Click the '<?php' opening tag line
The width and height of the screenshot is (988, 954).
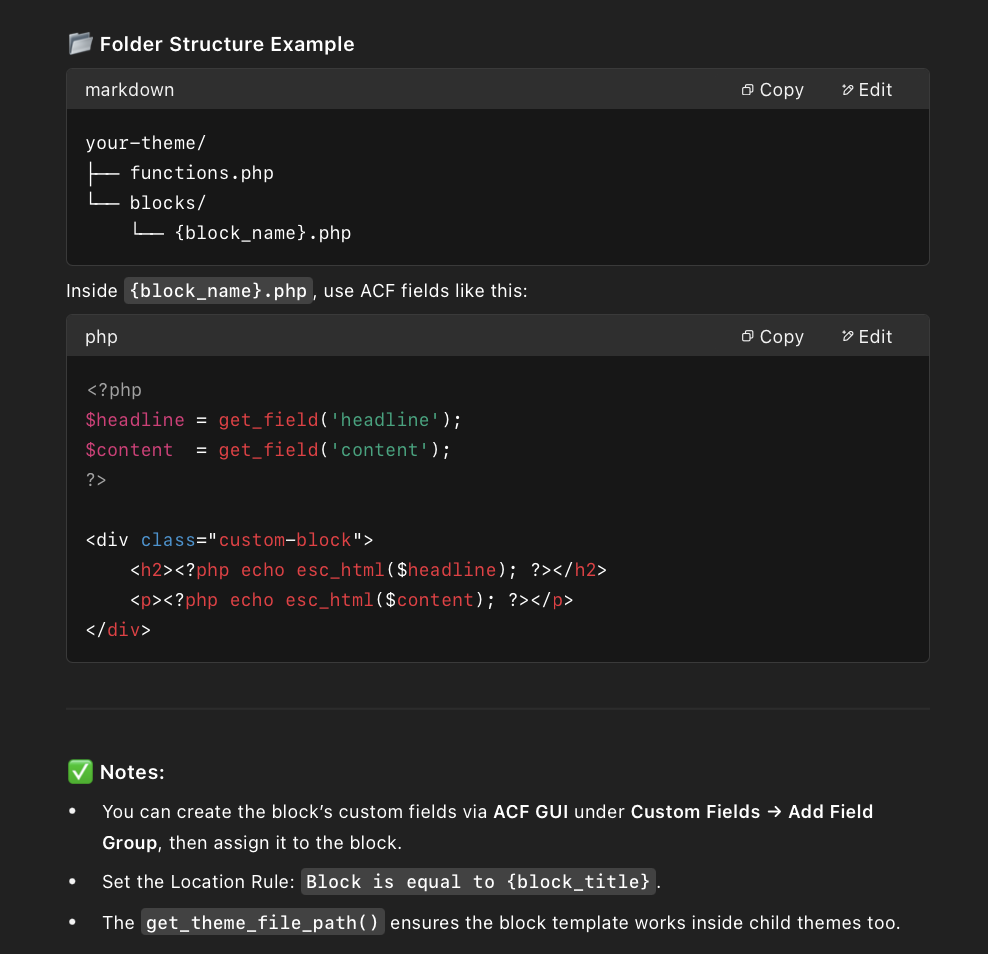[113, 390]
